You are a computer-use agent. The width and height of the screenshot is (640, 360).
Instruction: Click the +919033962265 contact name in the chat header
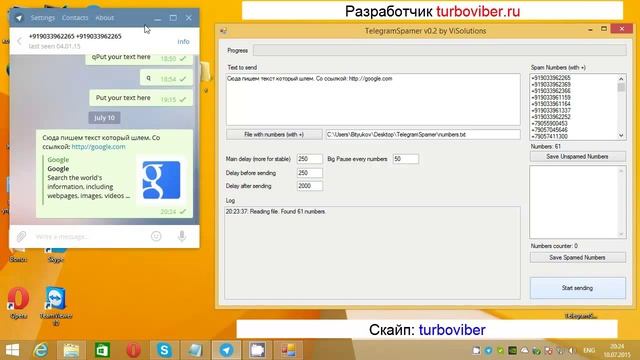point(75,36)
